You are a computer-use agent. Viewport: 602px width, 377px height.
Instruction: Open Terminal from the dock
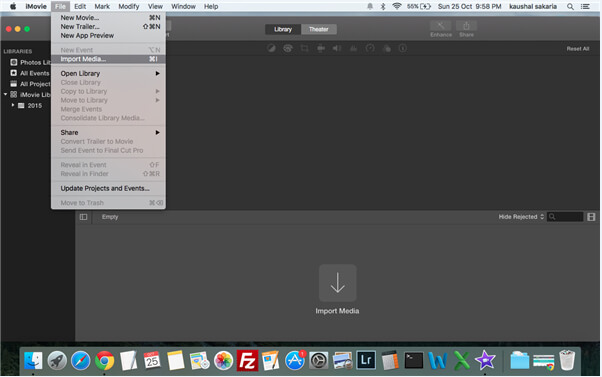click(x=414, y=361)
